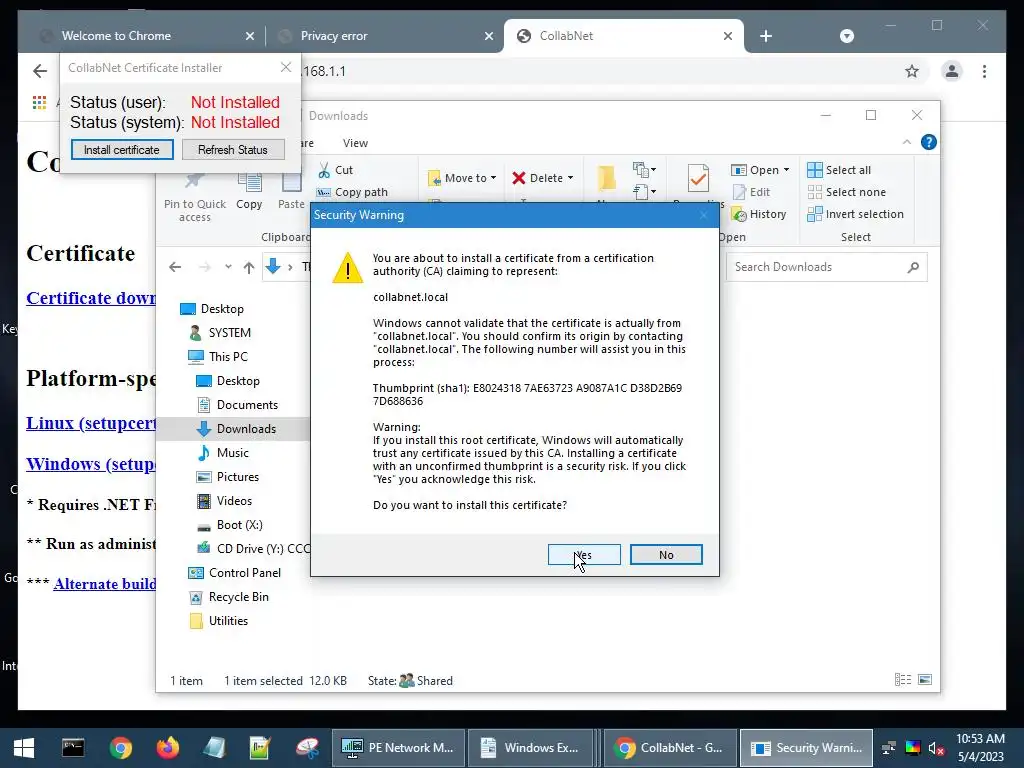Click the Search Downloads field
The height and width of the screenshot is (768, 1024).
826,267
